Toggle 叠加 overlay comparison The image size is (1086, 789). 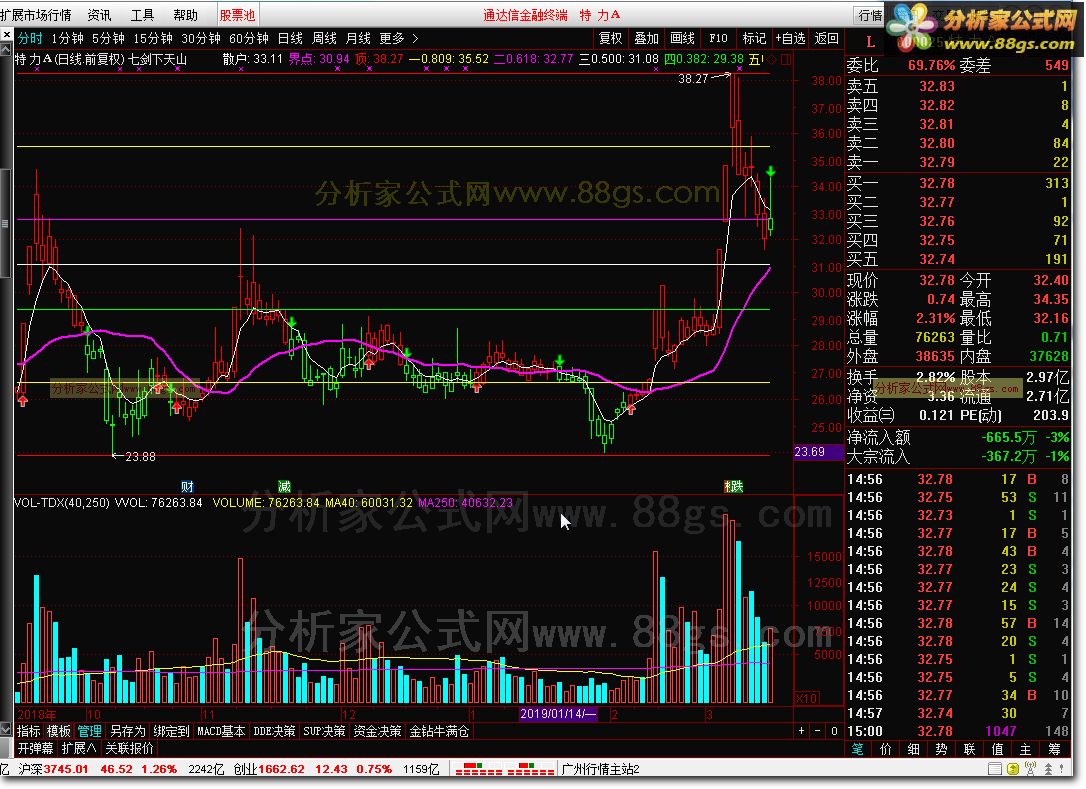(646, 38)
